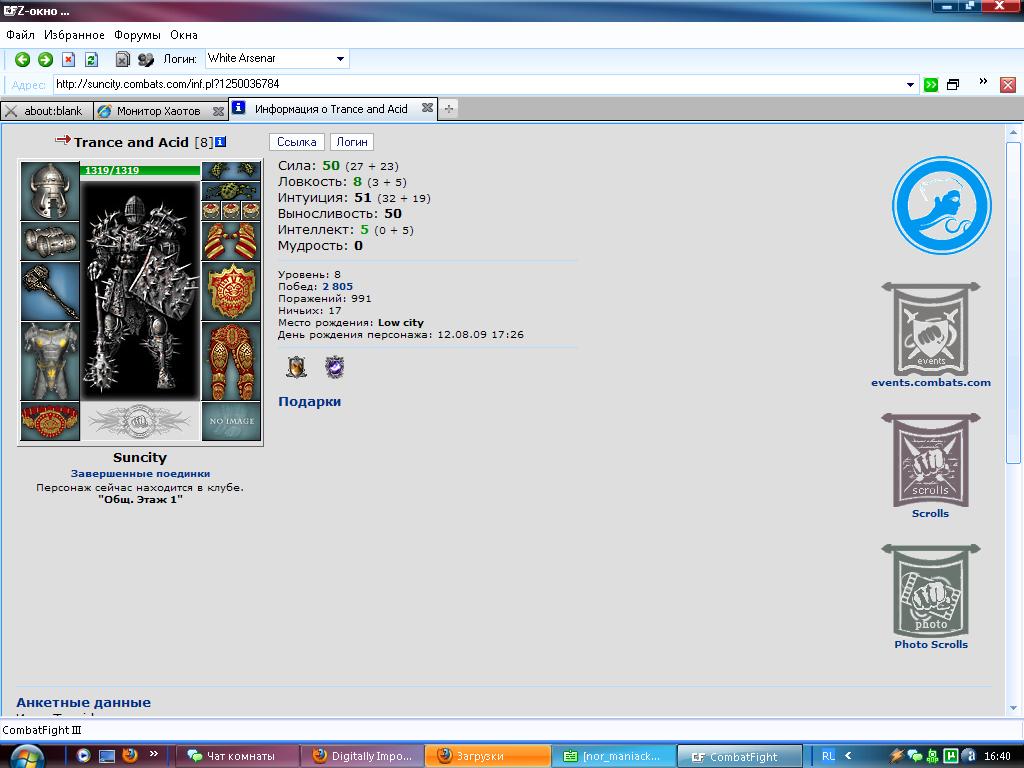Click into the URL address field
This screenshot has height=768, width=1024.
pyautogui.click(x=478, y=84)
